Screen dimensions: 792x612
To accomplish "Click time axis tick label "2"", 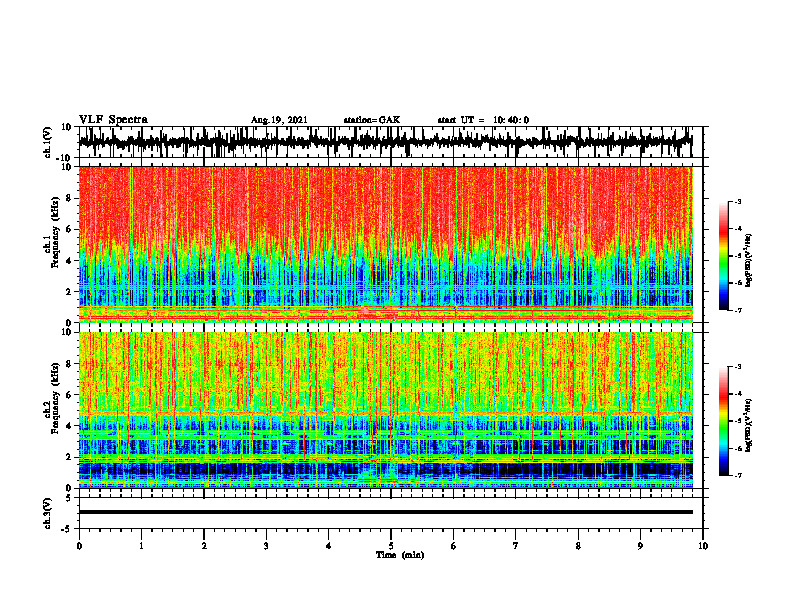I will tap(204, 546).
